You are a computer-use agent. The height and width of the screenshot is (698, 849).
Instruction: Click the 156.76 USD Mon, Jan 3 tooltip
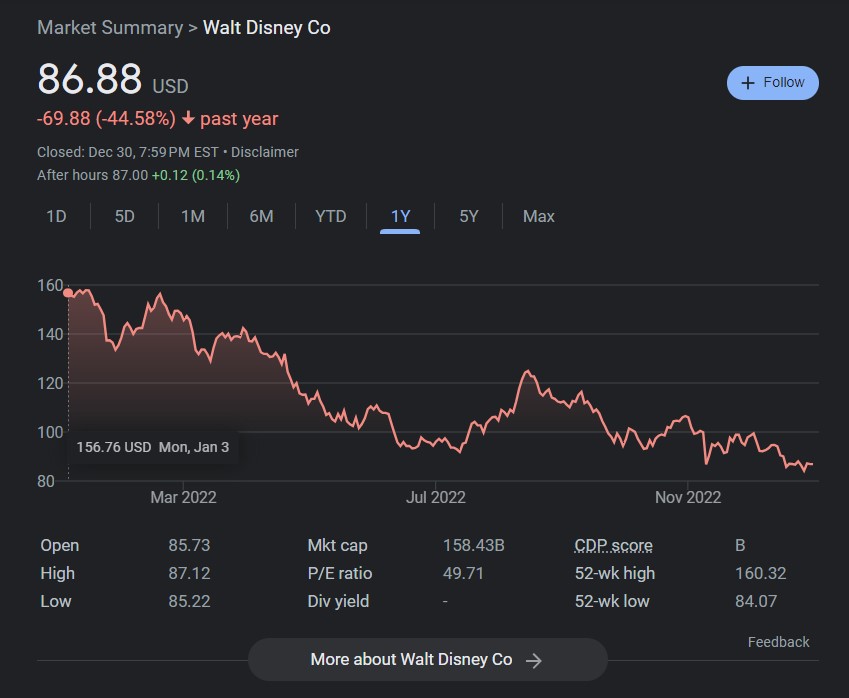click(153, 447)
